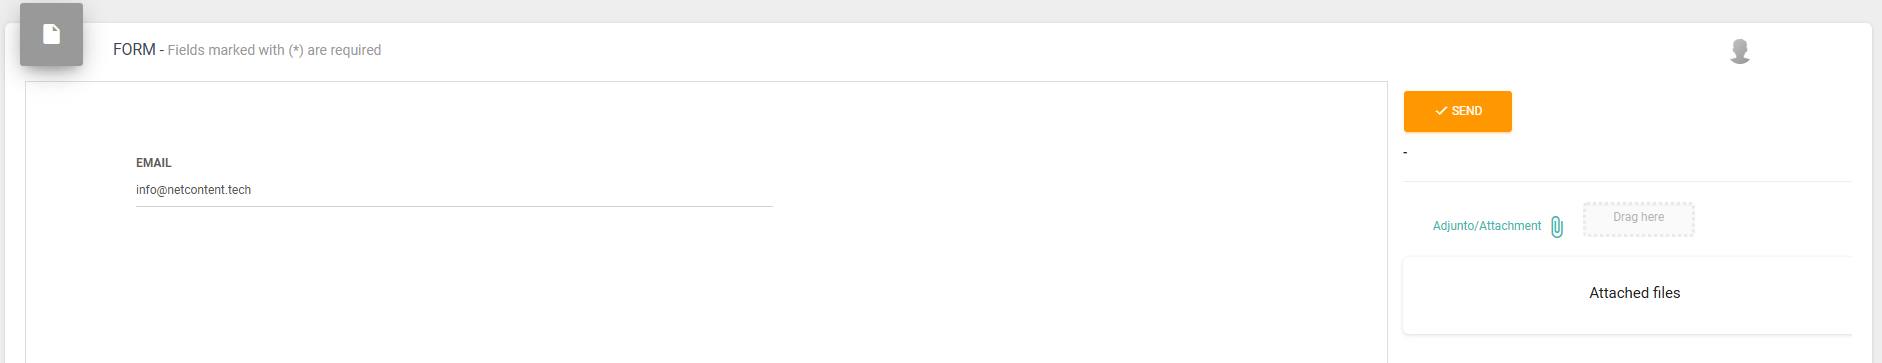Click the dash status text below SEND

[x=1405, y=153]
